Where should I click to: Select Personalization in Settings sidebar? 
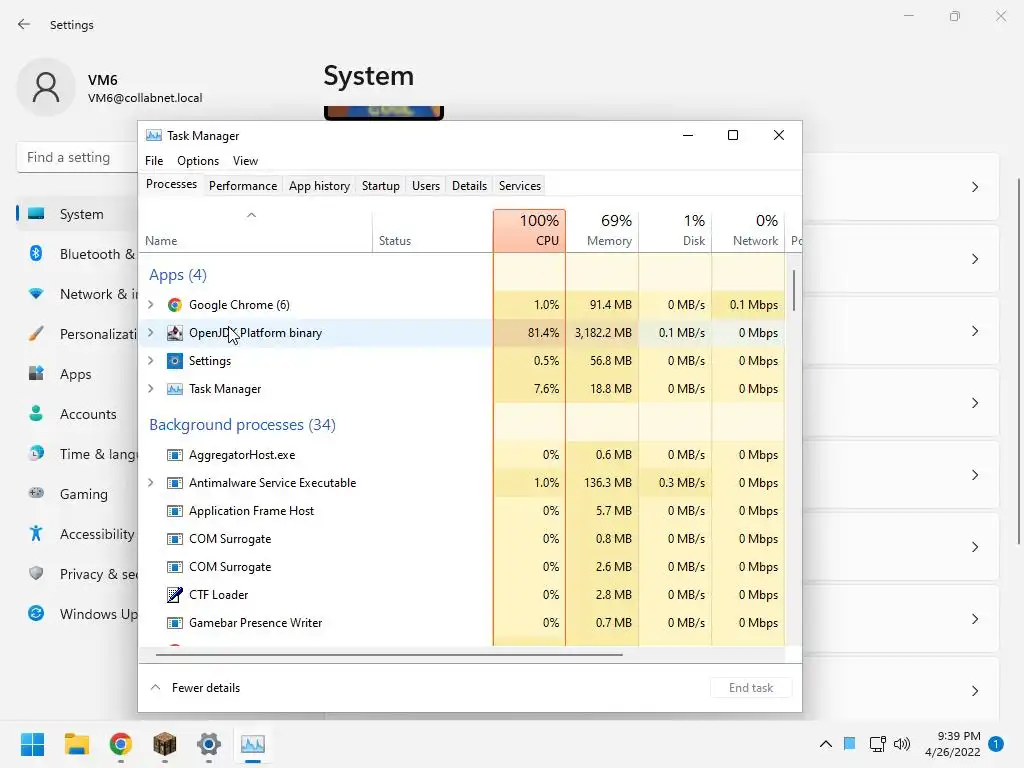[x=77, y=334]
